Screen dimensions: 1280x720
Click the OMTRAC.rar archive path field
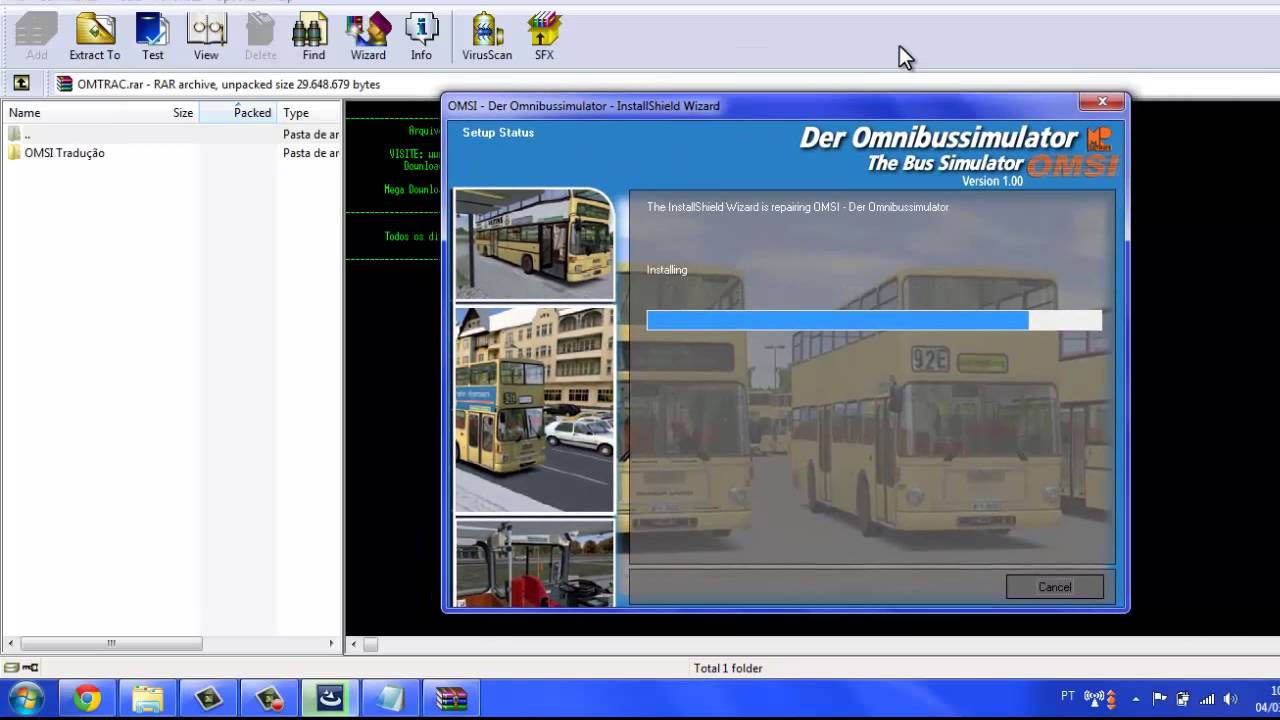click(x=660, y=84)
